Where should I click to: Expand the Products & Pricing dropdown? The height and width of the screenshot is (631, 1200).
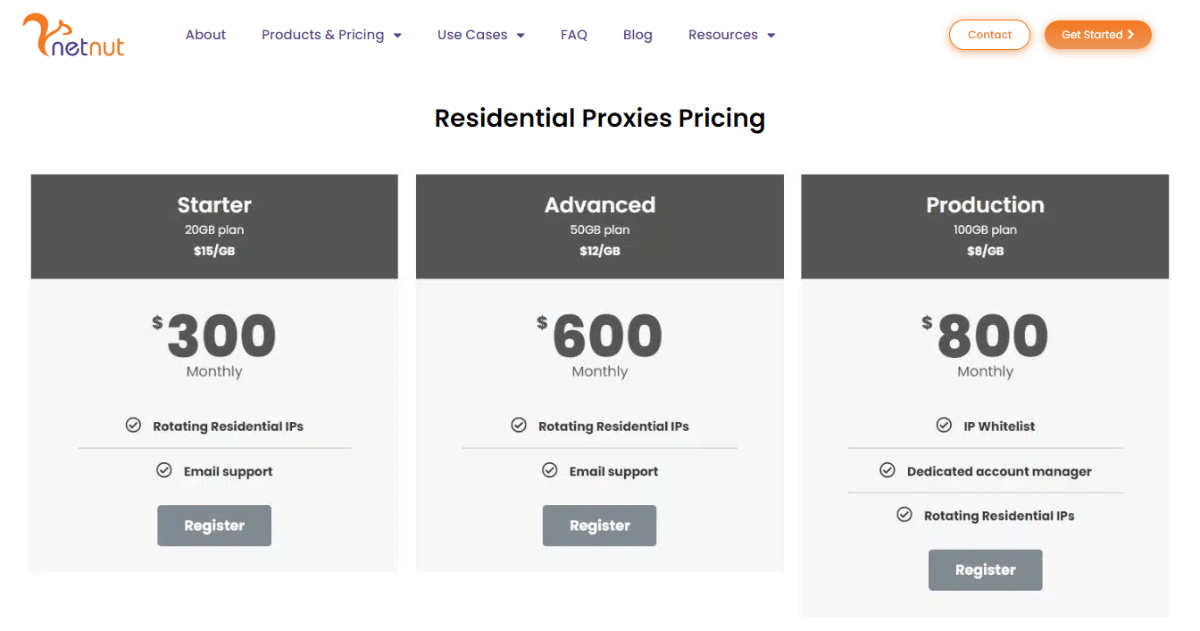click(397, 36)
